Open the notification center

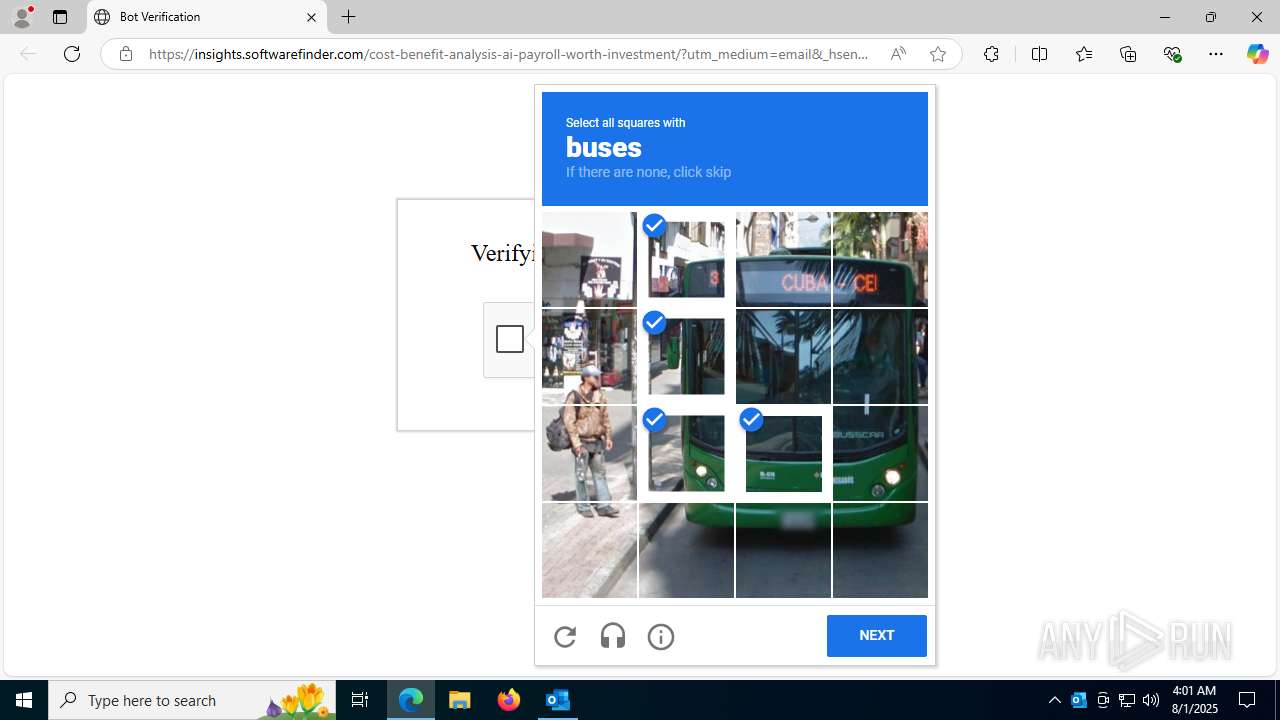1248,700
